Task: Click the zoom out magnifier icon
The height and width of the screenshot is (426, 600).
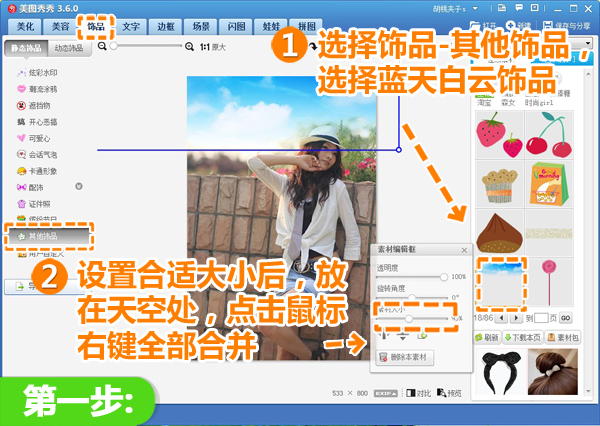Action: click(x=102, y=46)
